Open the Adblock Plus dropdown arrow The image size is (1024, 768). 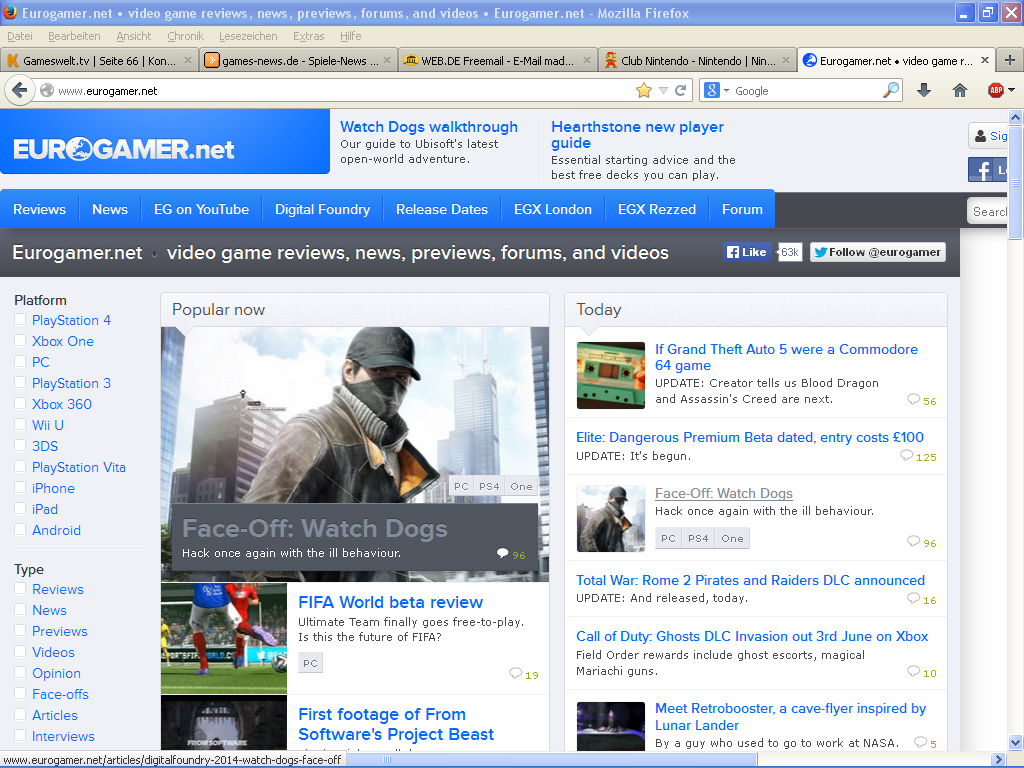1012,90
